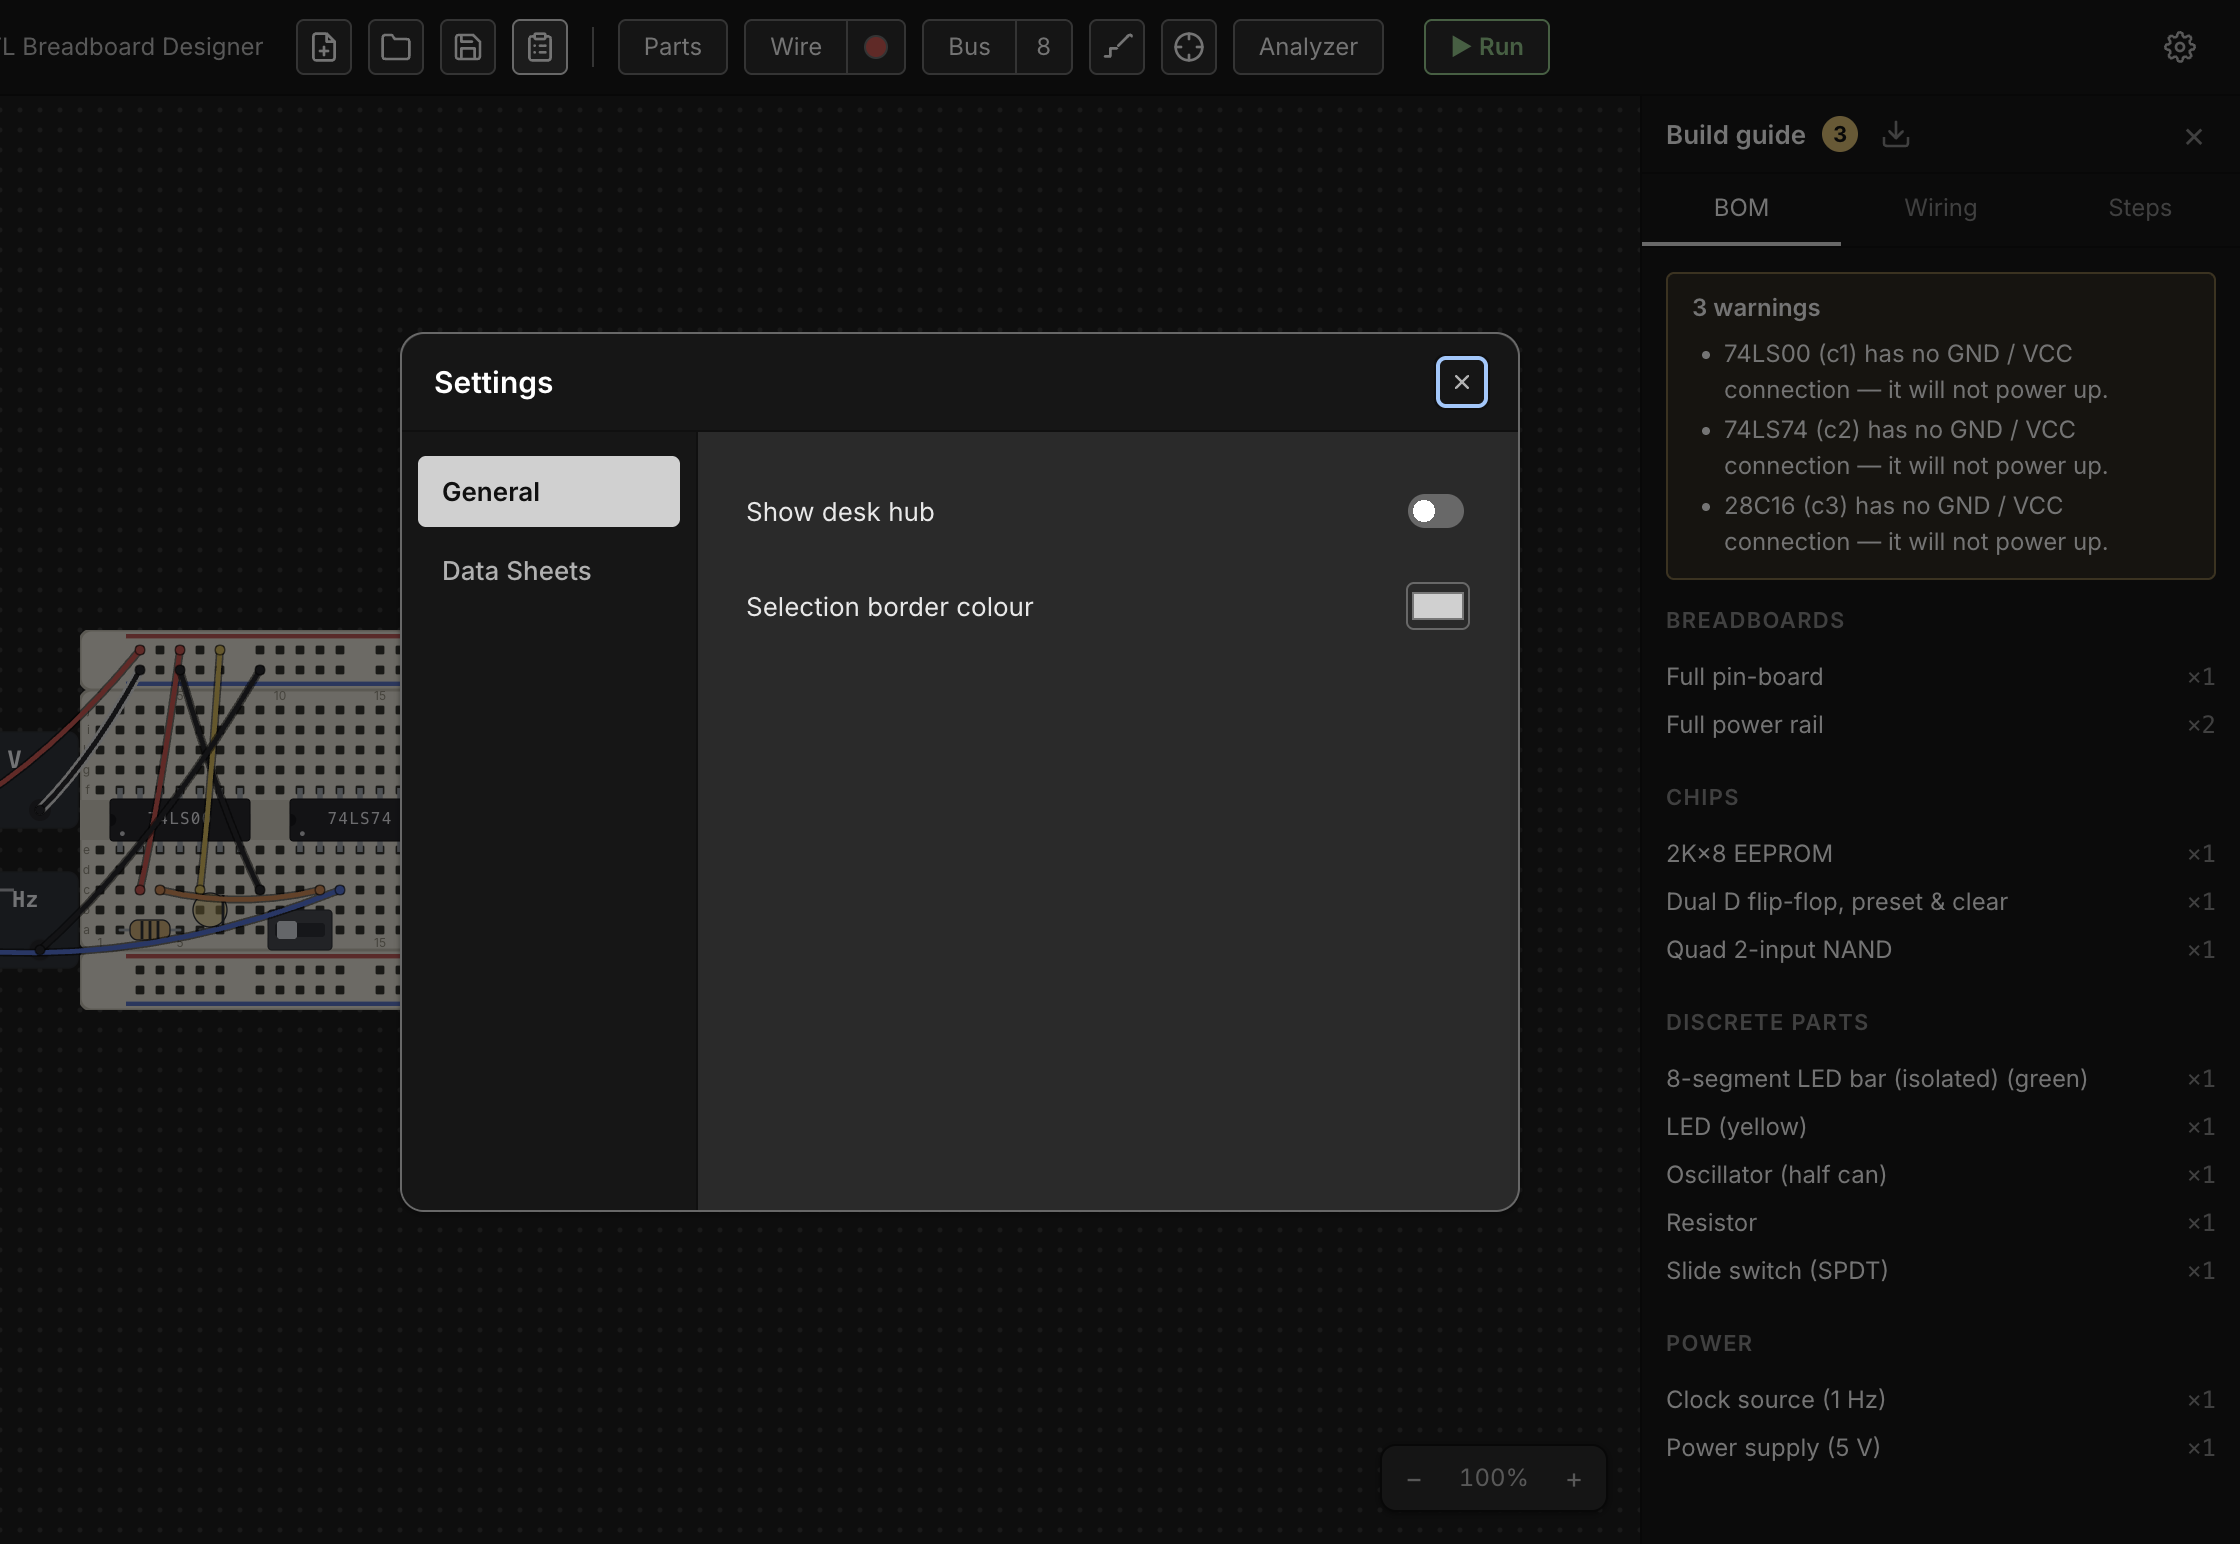Open the Analyzer
This screenshot has width=2240, height=1544.
(x=1308, y=47)
